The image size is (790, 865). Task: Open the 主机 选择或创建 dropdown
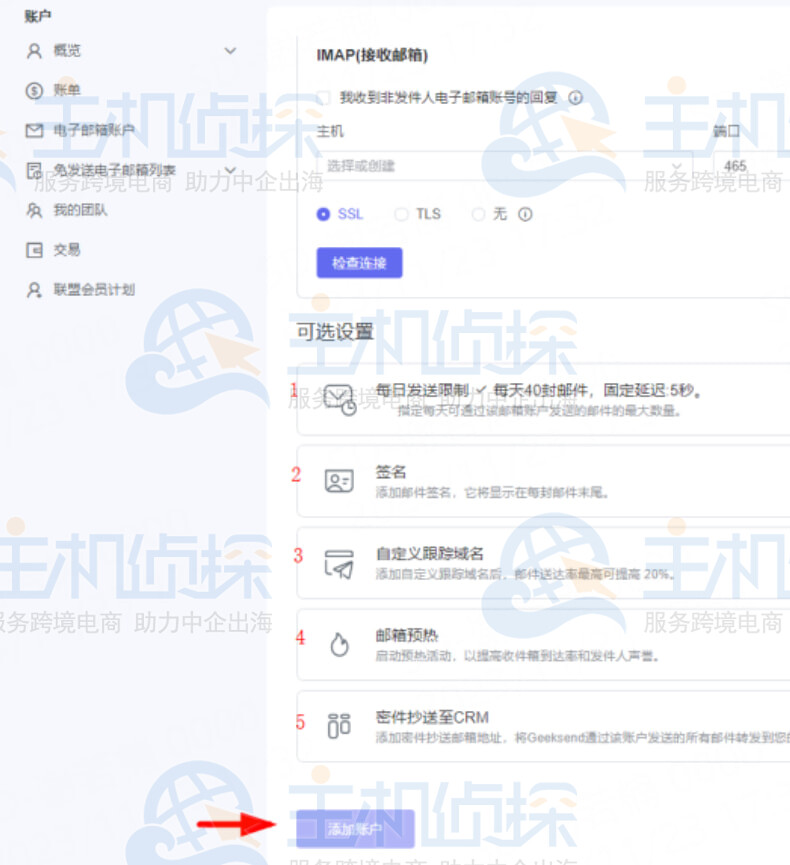coord(505,165)
